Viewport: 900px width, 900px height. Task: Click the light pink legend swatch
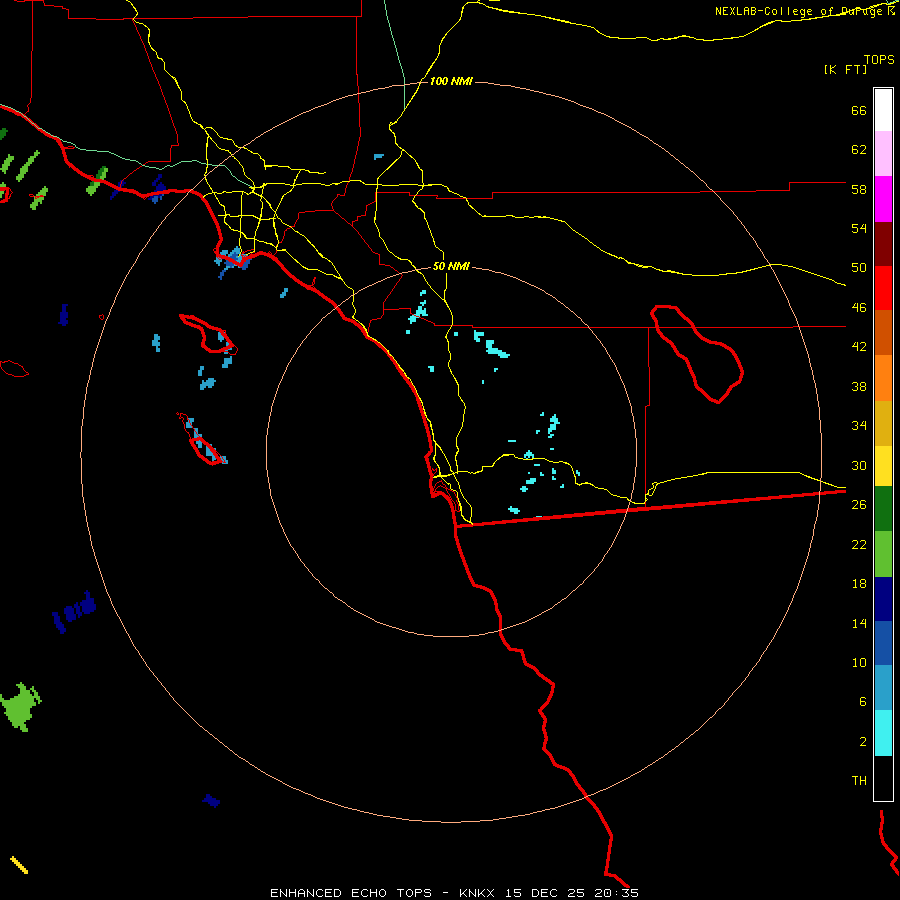[883, 153]
